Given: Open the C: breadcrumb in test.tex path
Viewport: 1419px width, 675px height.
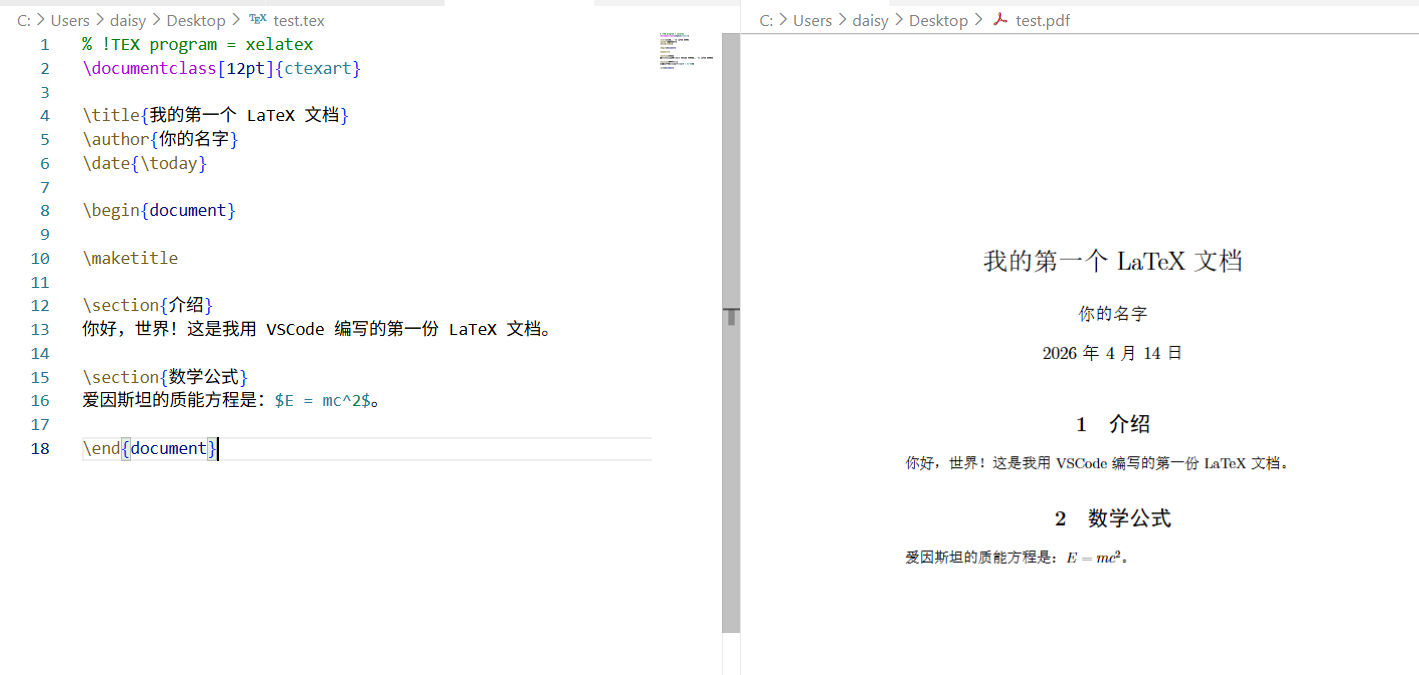Looking at the screenshot, I should (x=25, y=20).
